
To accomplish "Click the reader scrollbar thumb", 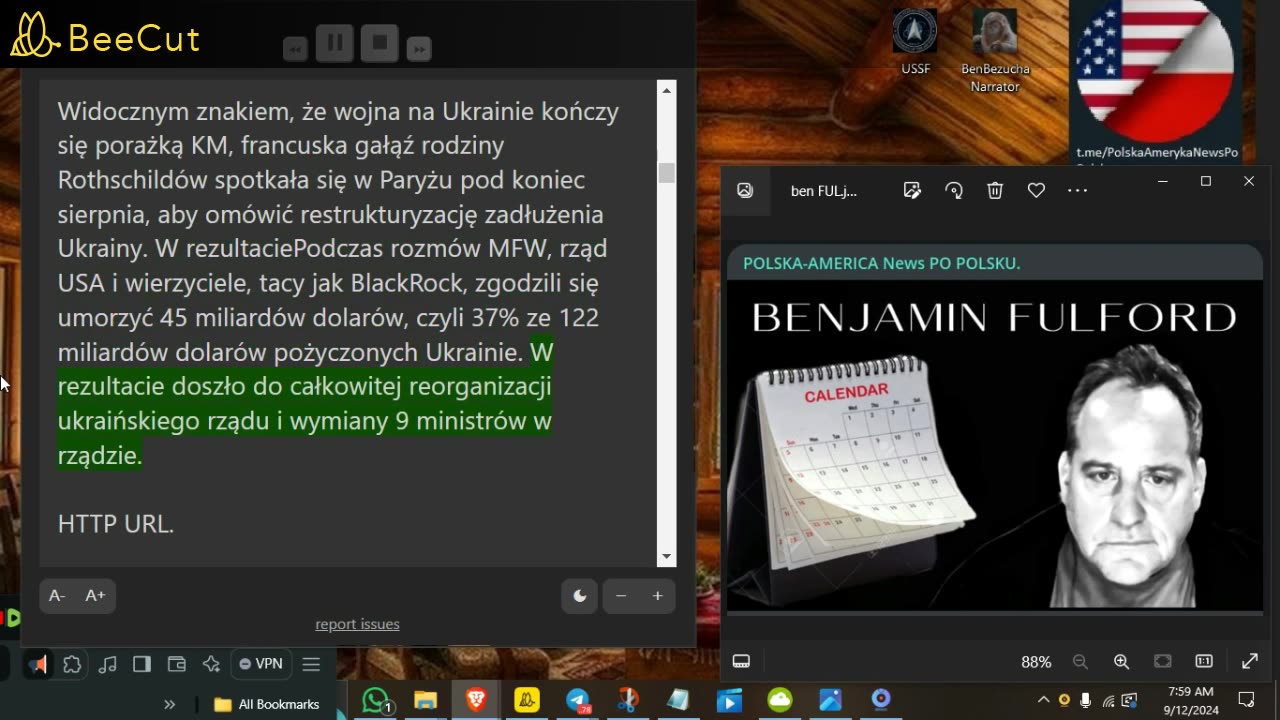I will point(666,173).
